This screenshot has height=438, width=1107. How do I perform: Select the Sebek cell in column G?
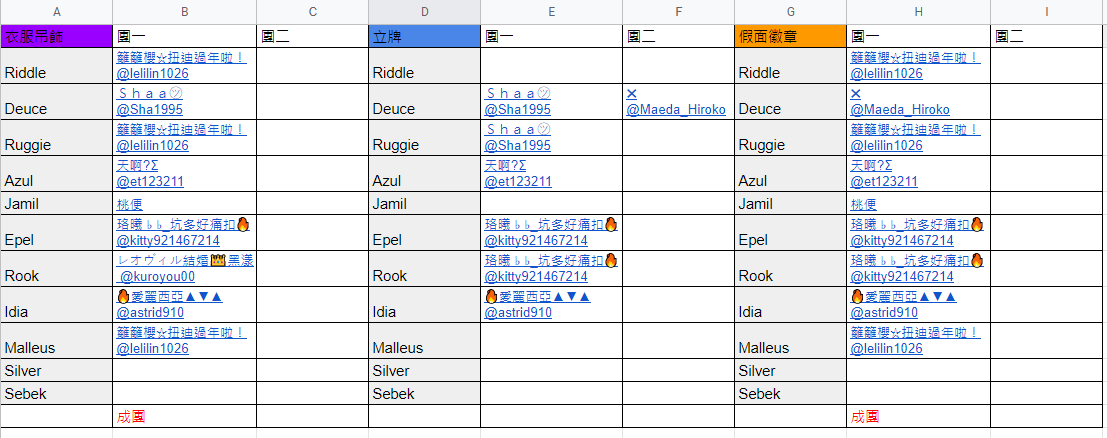coord(791,393)
